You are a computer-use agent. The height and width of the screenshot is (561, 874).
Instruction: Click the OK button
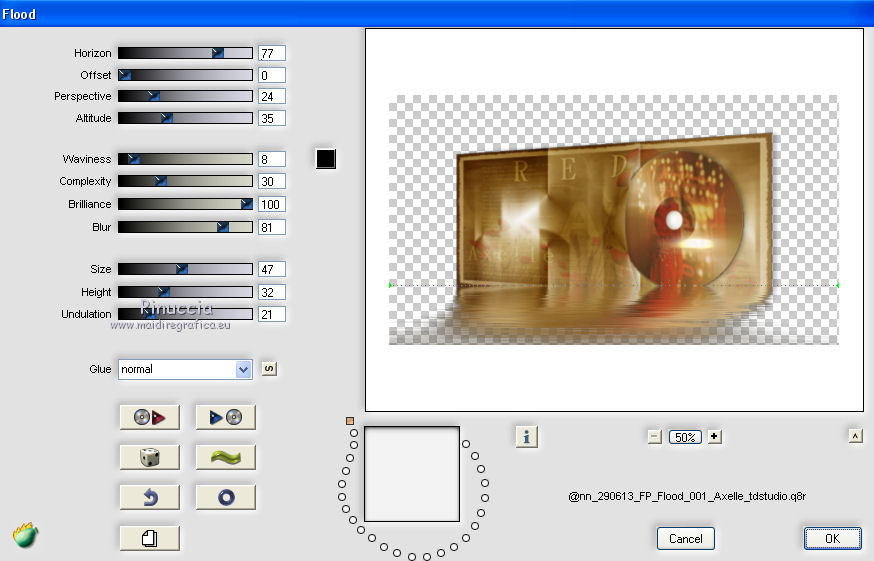(x=832, y=538)
